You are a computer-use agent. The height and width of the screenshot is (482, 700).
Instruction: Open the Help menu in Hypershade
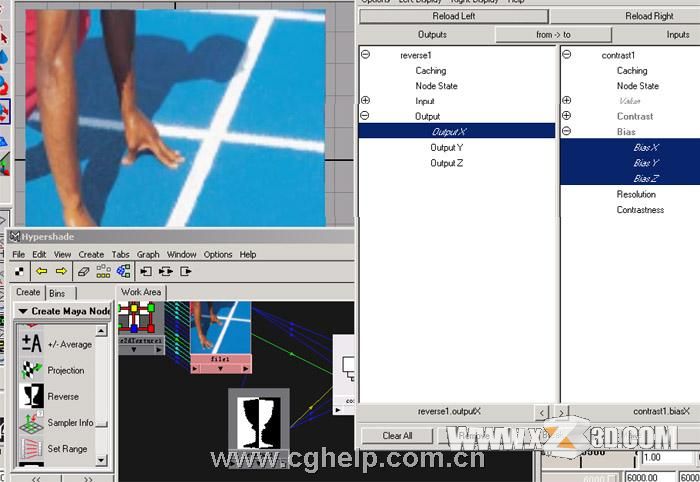pos(248,254)
